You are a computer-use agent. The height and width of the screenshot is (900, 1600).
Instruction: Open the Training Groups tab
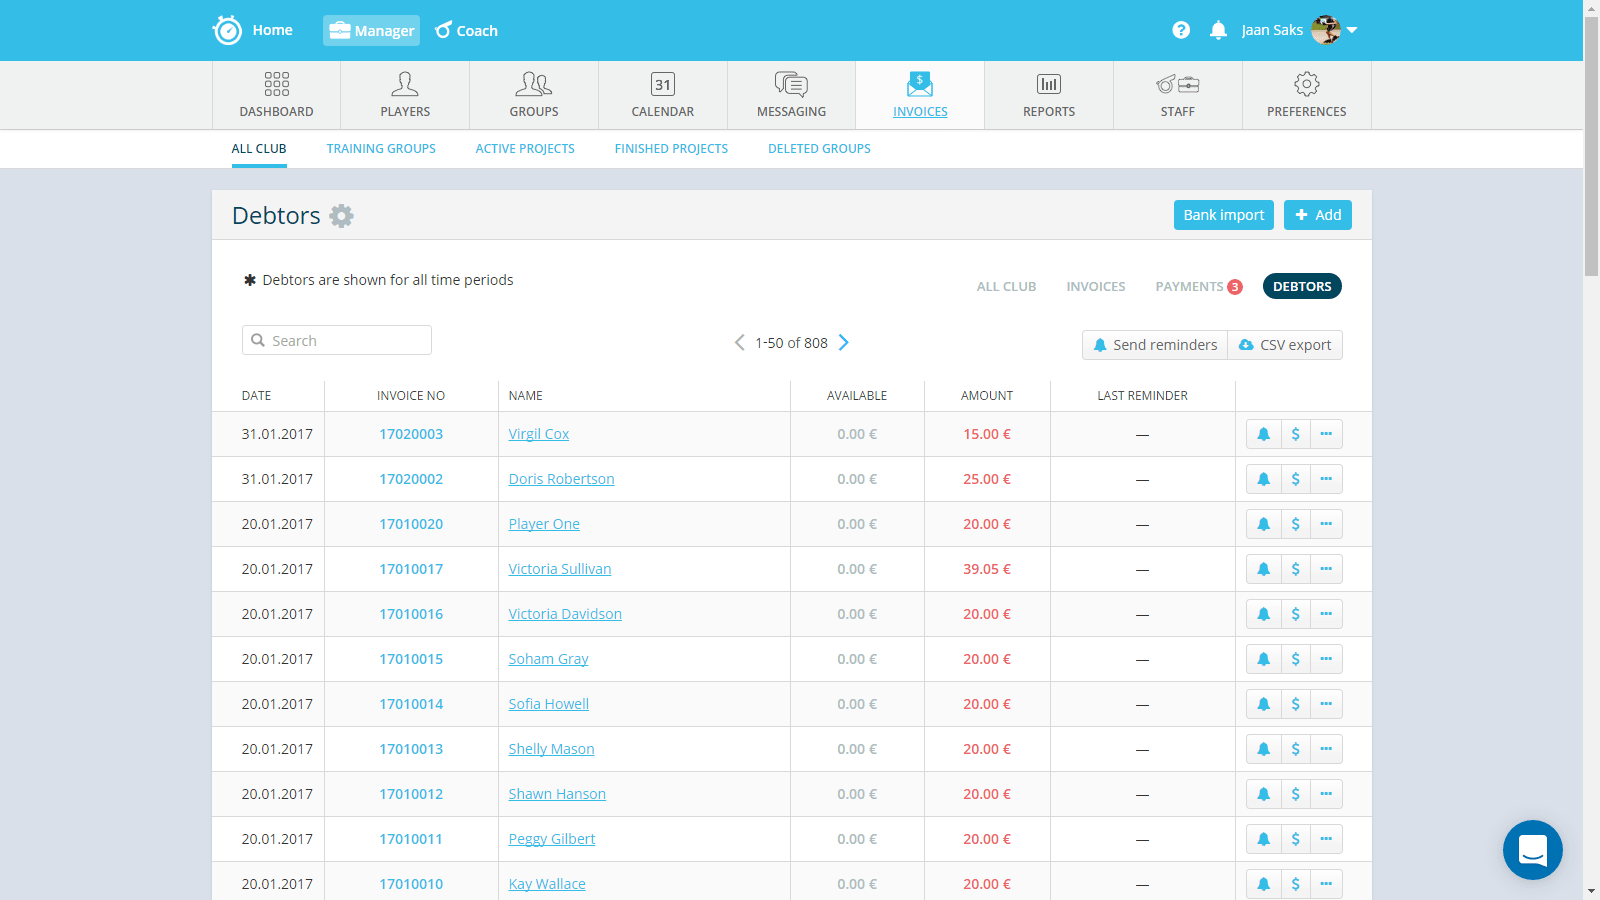(381, 149)
